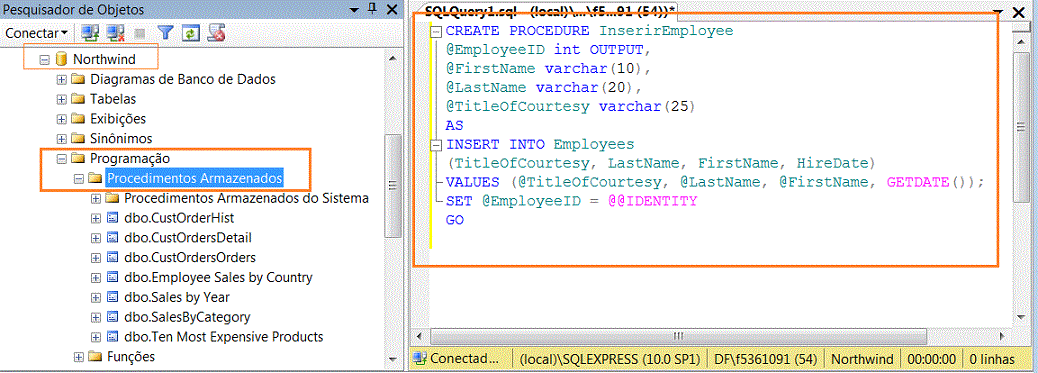Click the Procedimentos Armazenados folder icon

pos(96,178)
